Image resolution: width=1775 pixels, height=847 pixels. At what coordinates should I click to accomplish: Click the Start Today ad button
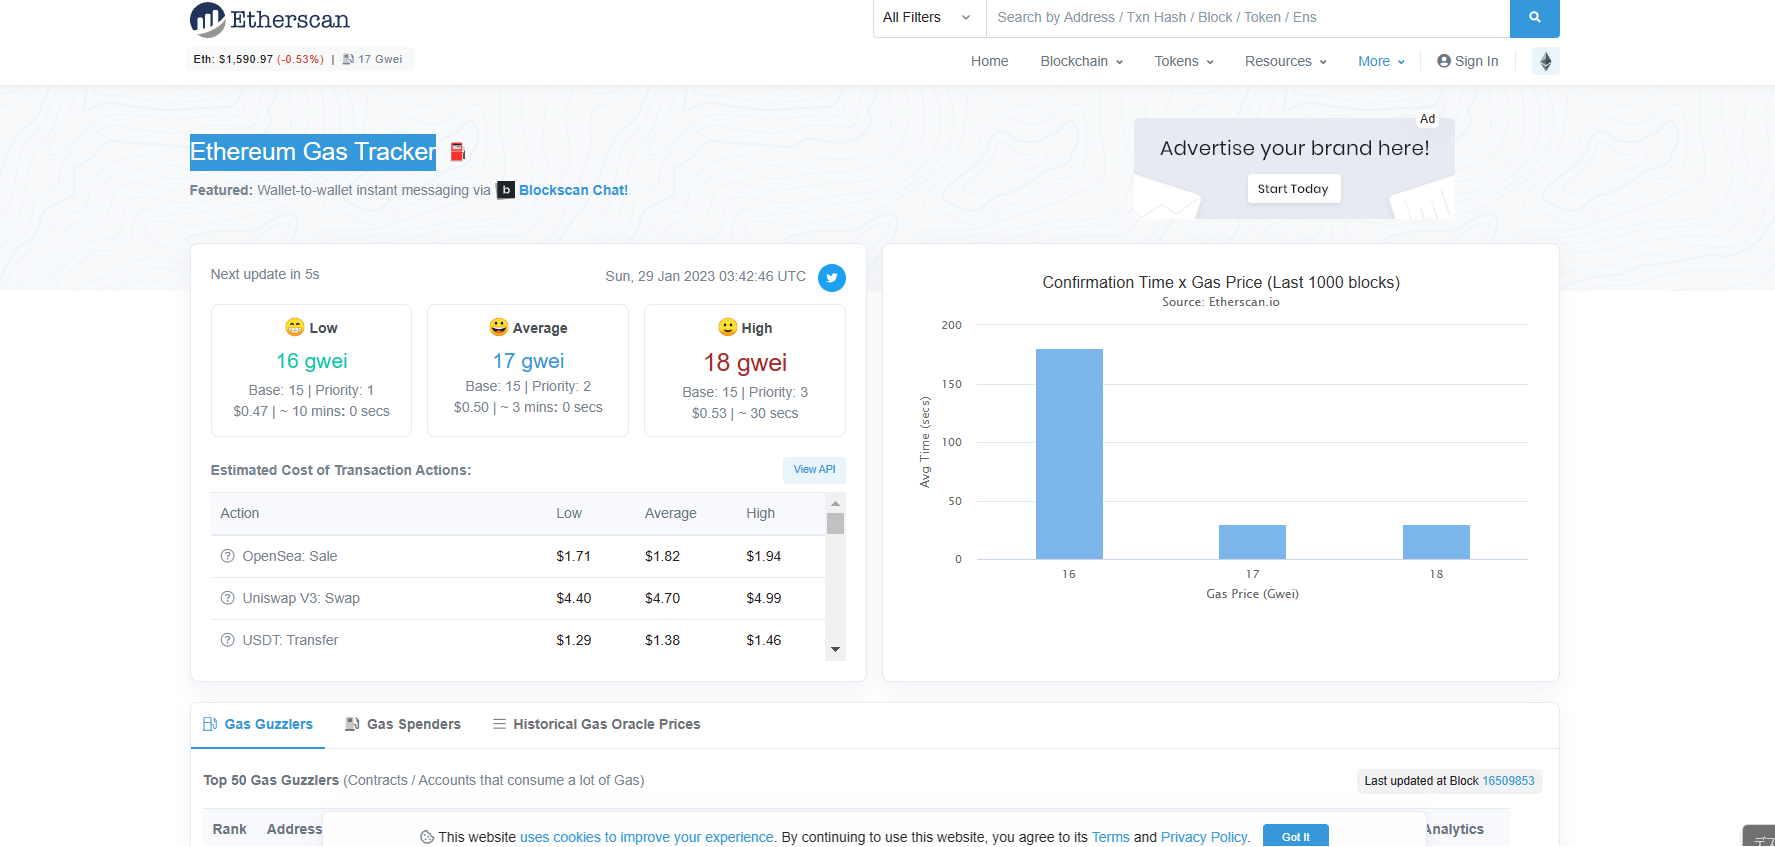coord(1293,188)
